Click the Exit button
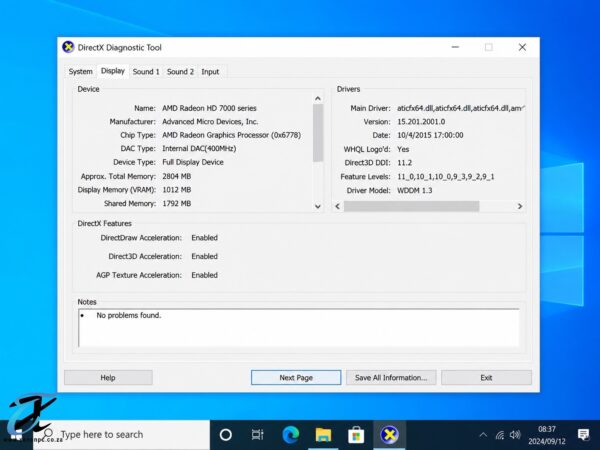This screenshot has width=600, height=450. pos(486,377)
